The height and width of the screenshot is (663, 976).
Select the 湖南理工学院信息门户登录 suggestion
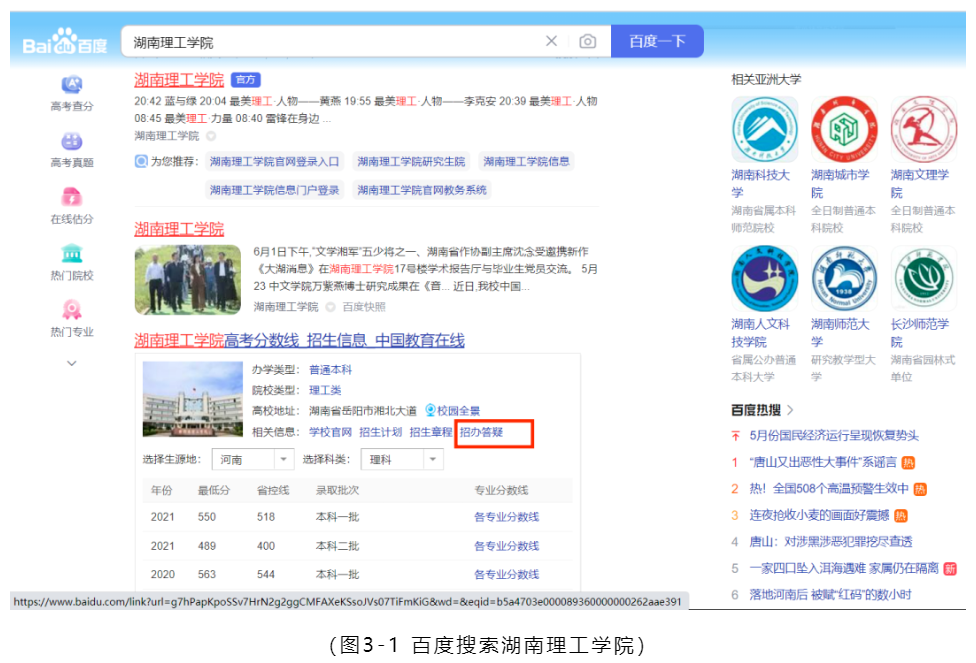point(274,190)
